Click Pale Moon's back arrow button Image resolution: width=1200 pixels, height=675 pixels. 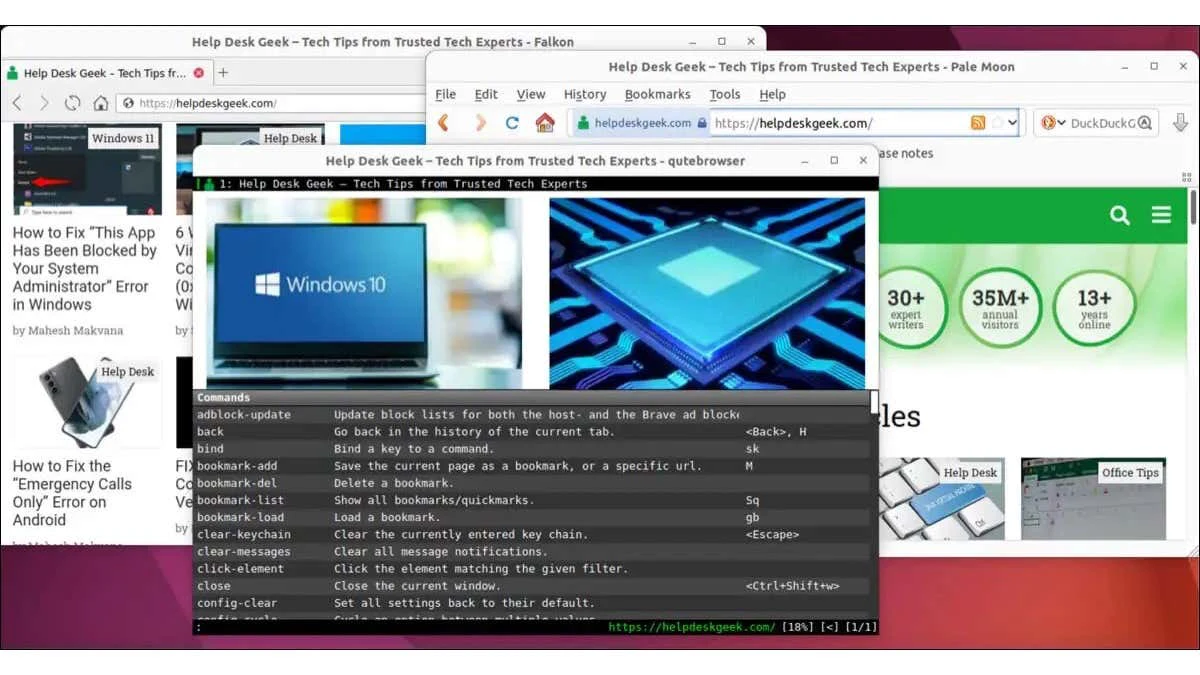444,123
